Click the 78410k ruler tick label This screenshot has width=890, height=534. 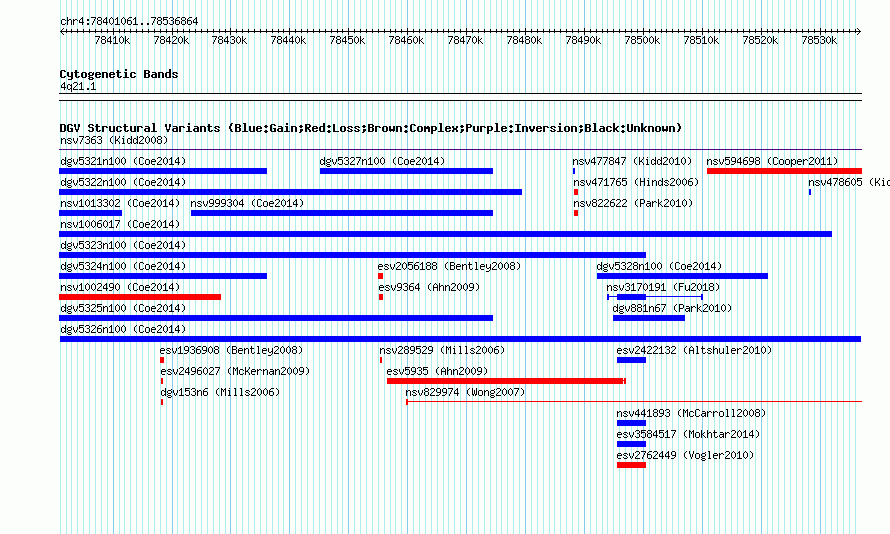coord(112,40)
